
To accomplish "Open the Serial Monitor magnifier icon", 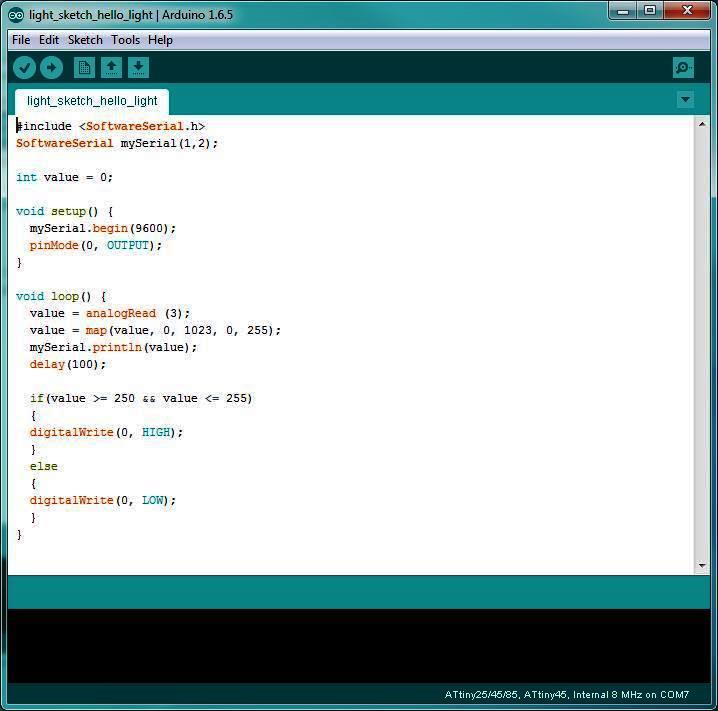I will click(x=683, y=68).
